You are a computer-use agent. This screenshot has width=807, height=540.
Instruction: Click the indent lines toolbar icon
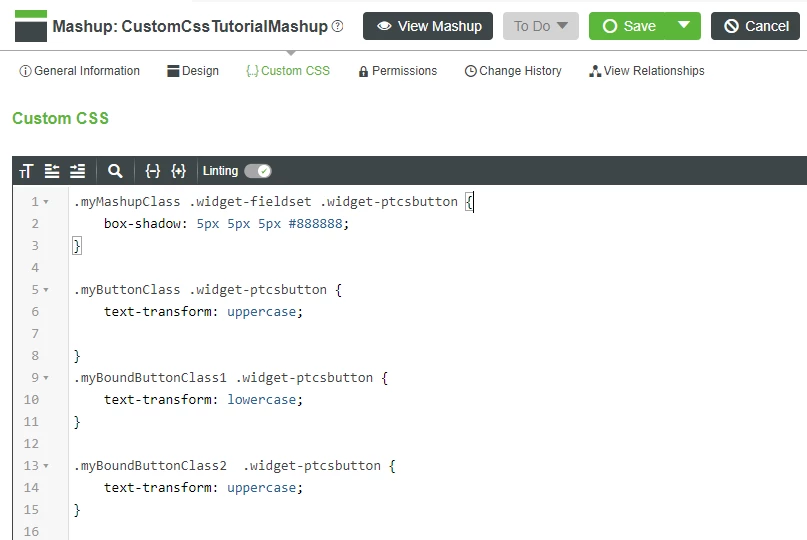tap(77, 171)
